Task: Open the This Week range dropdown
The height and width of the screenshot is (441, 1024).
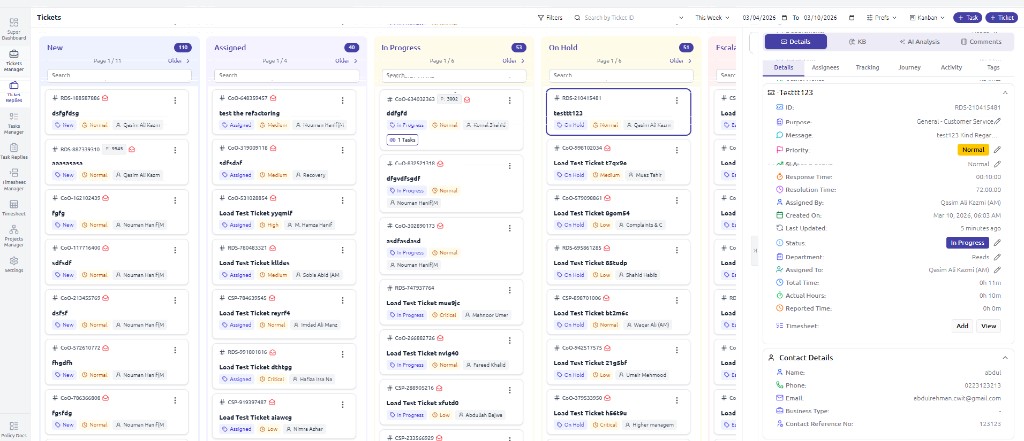Action: (711, 18)
